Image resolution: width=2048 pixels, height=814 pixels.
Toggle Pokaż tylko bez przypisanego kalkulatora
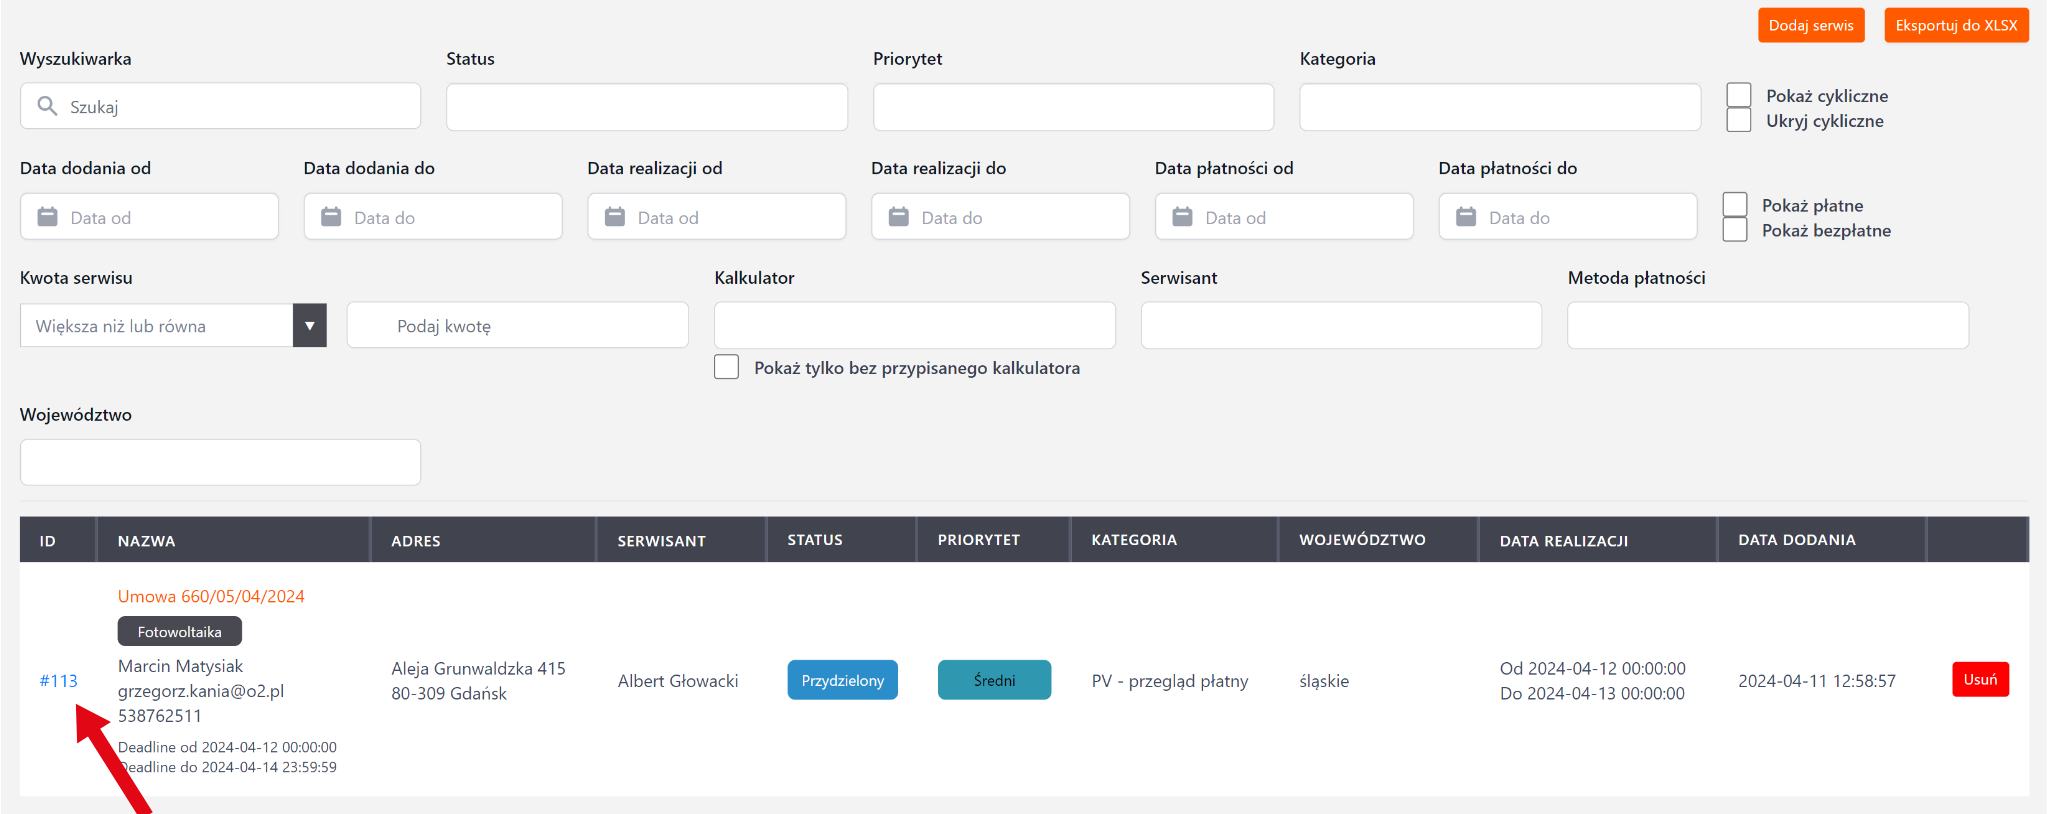727,367
